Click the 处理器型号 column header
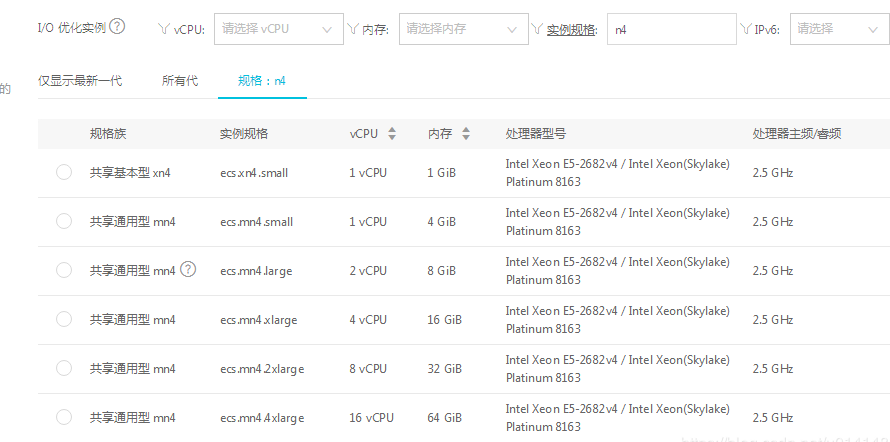 tap(535, 134)
